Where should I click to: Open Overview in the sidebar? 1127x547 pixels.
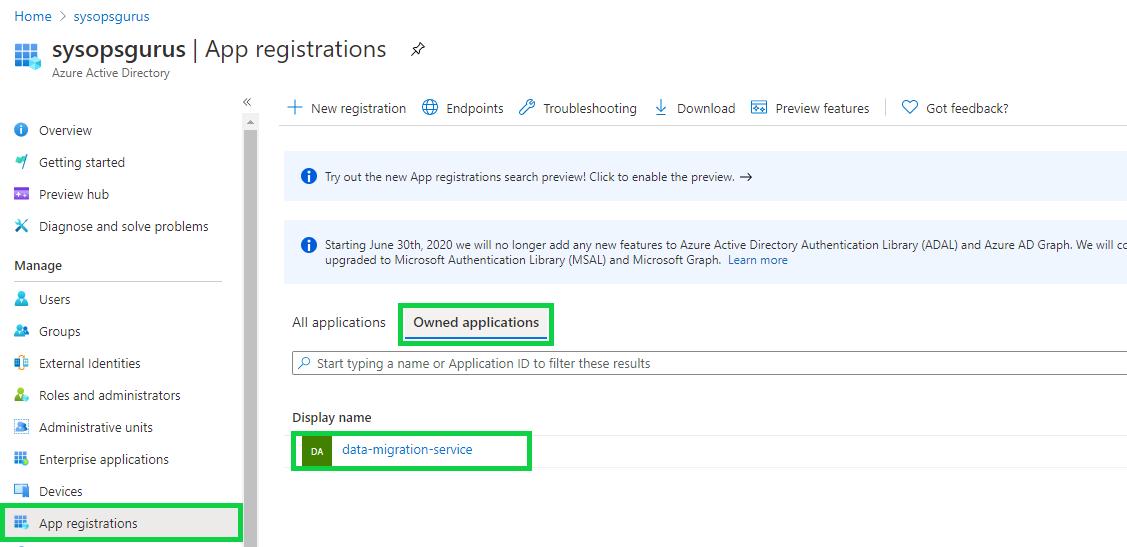tap(65, 131)
